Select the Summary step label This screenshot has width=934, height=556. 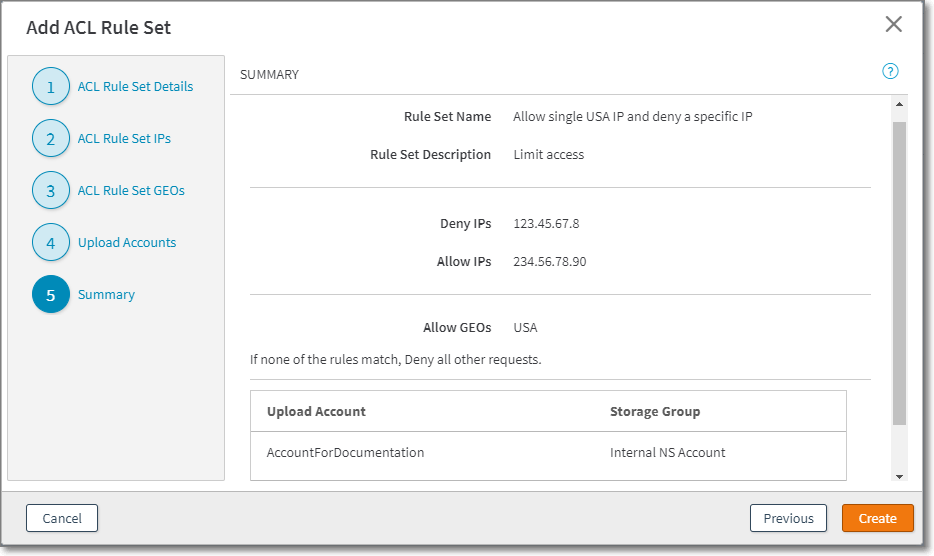pos(106,295)
